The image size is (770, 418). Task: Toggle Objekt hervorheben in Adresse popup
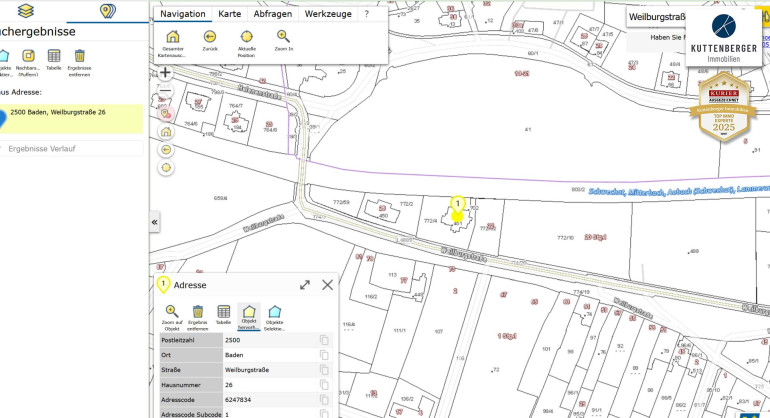click(249, 312)
